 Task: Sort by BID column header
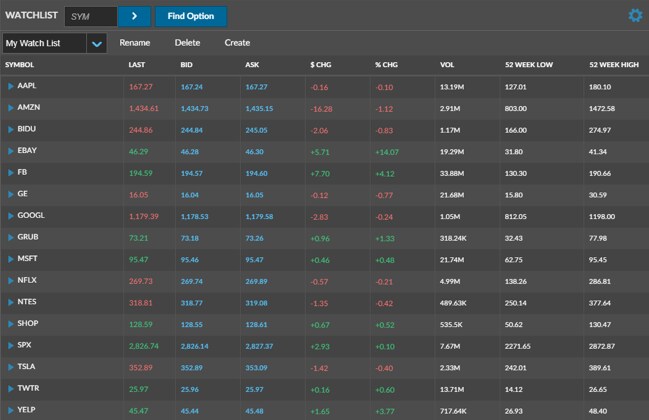click(x=186, y=65)
